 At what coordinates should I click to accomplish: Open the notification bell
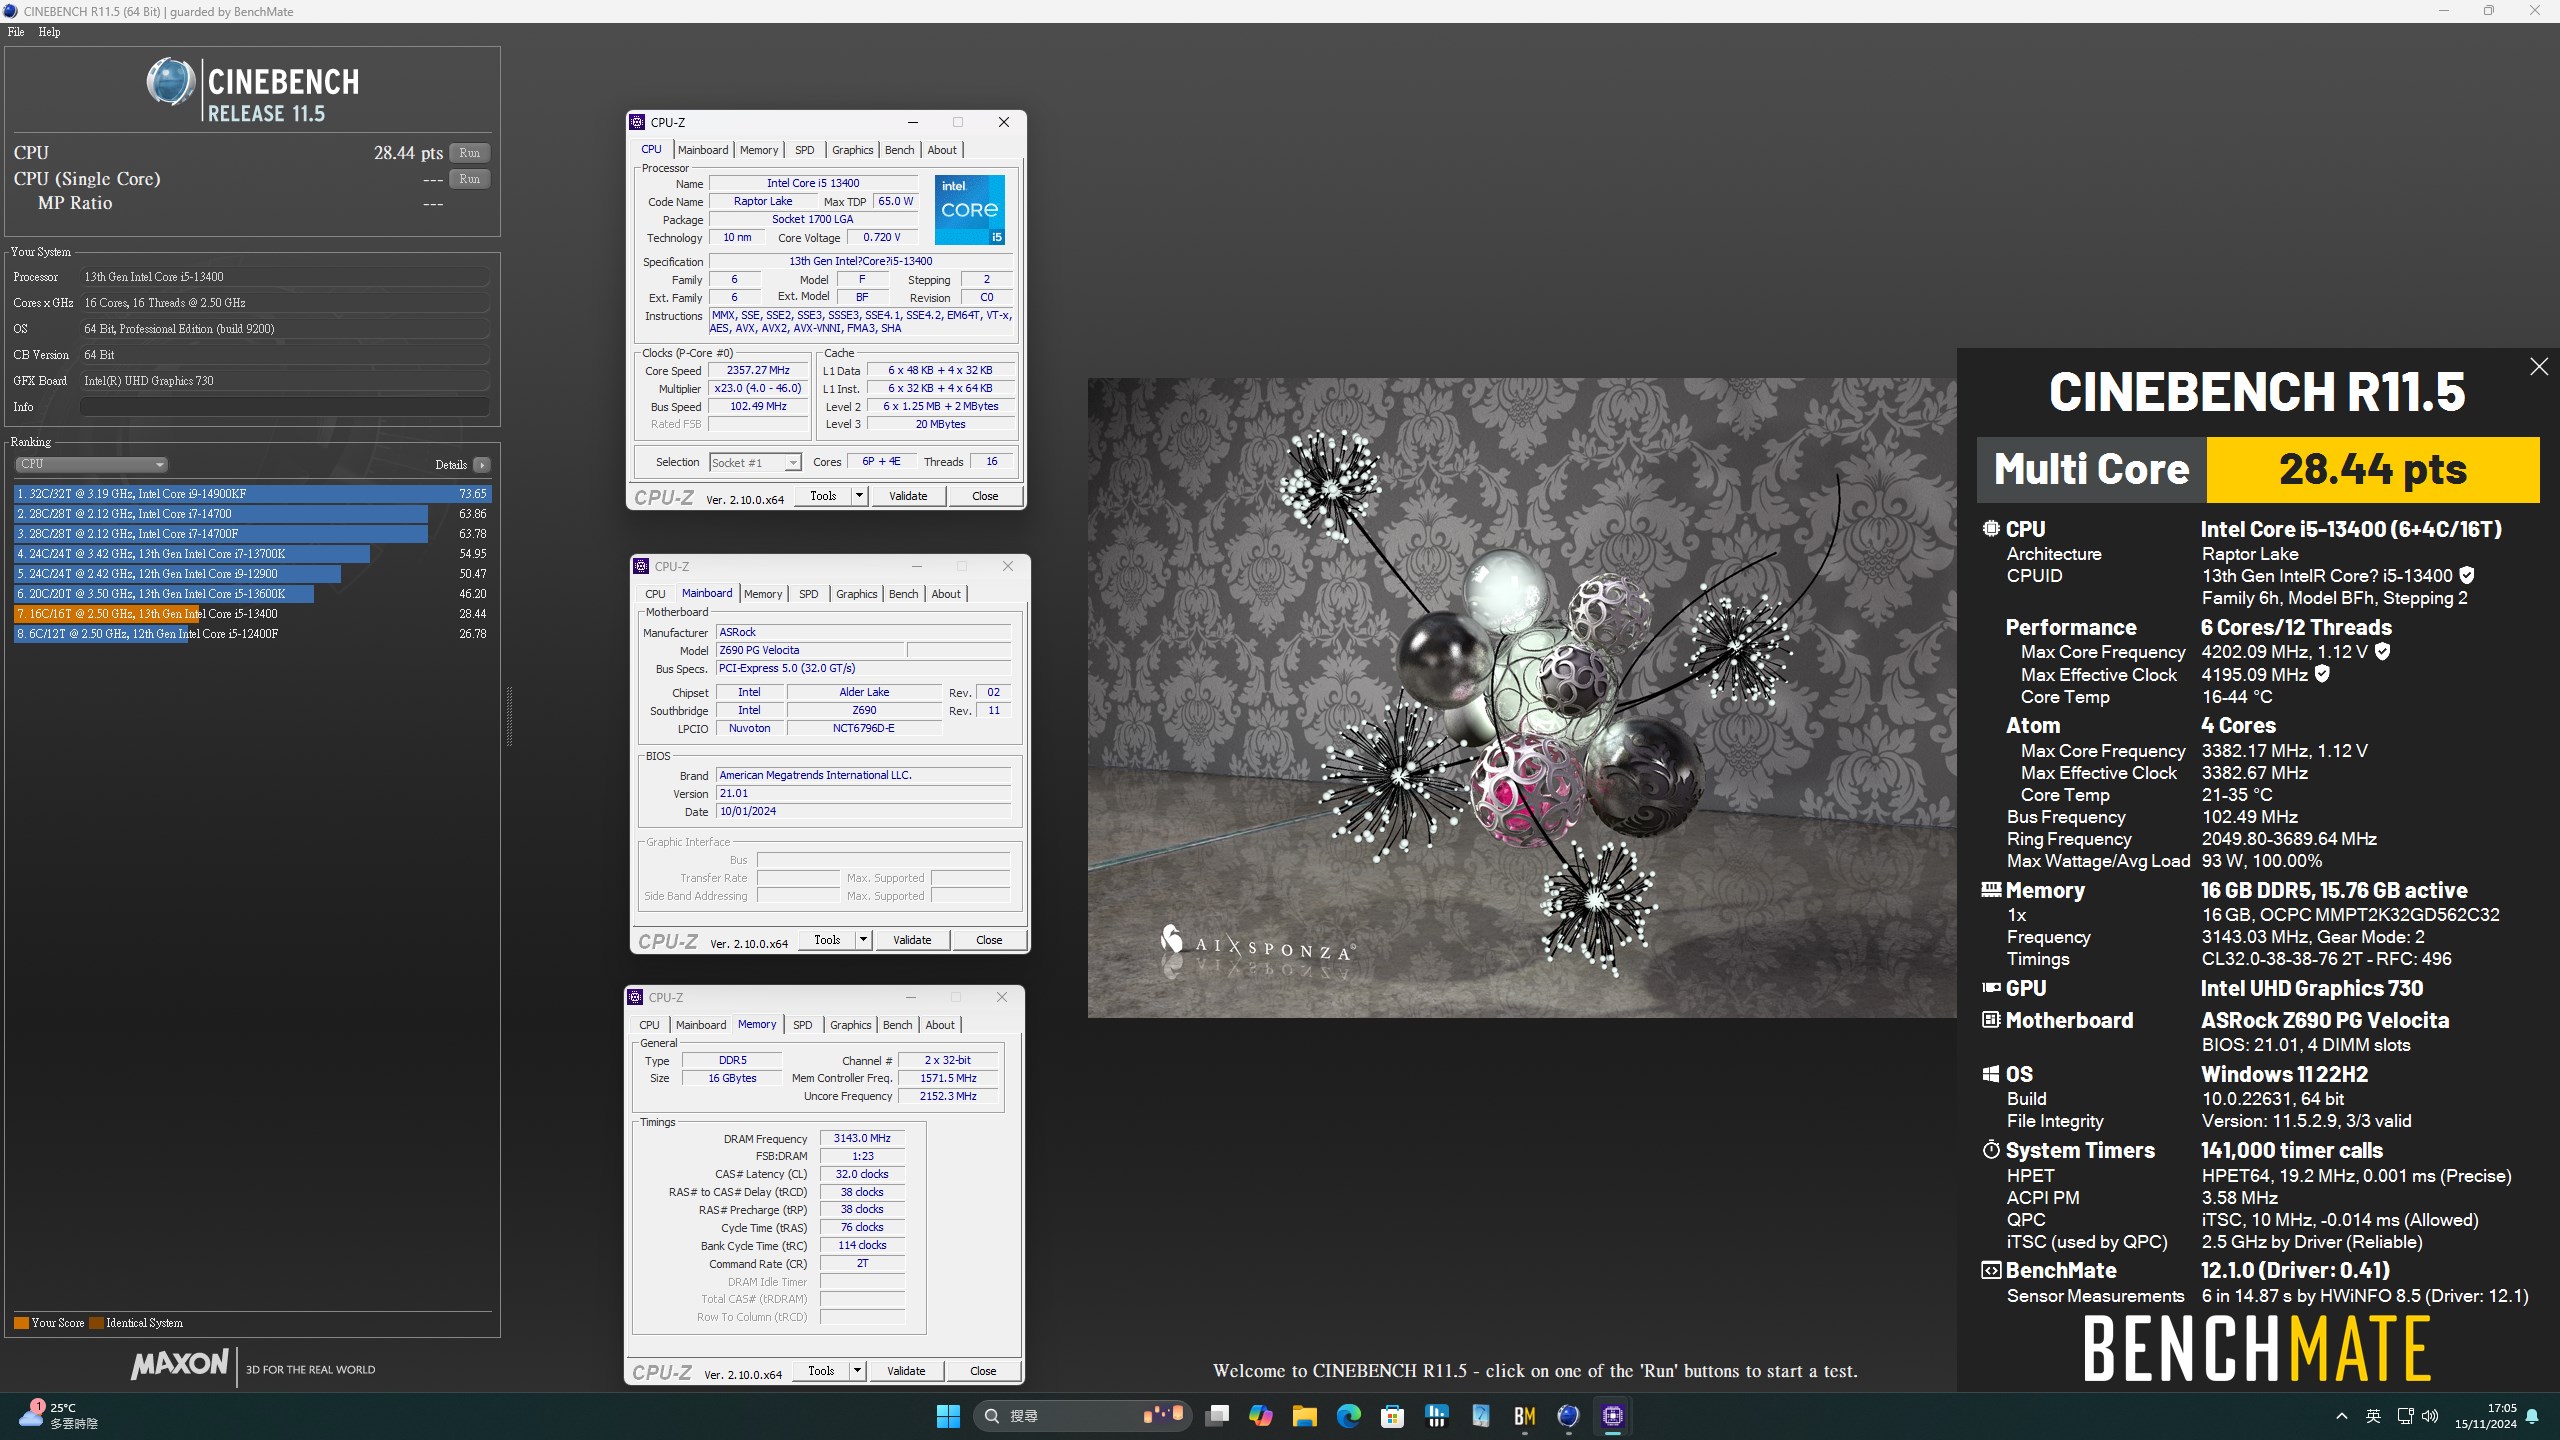[x=2532, y=1416]
